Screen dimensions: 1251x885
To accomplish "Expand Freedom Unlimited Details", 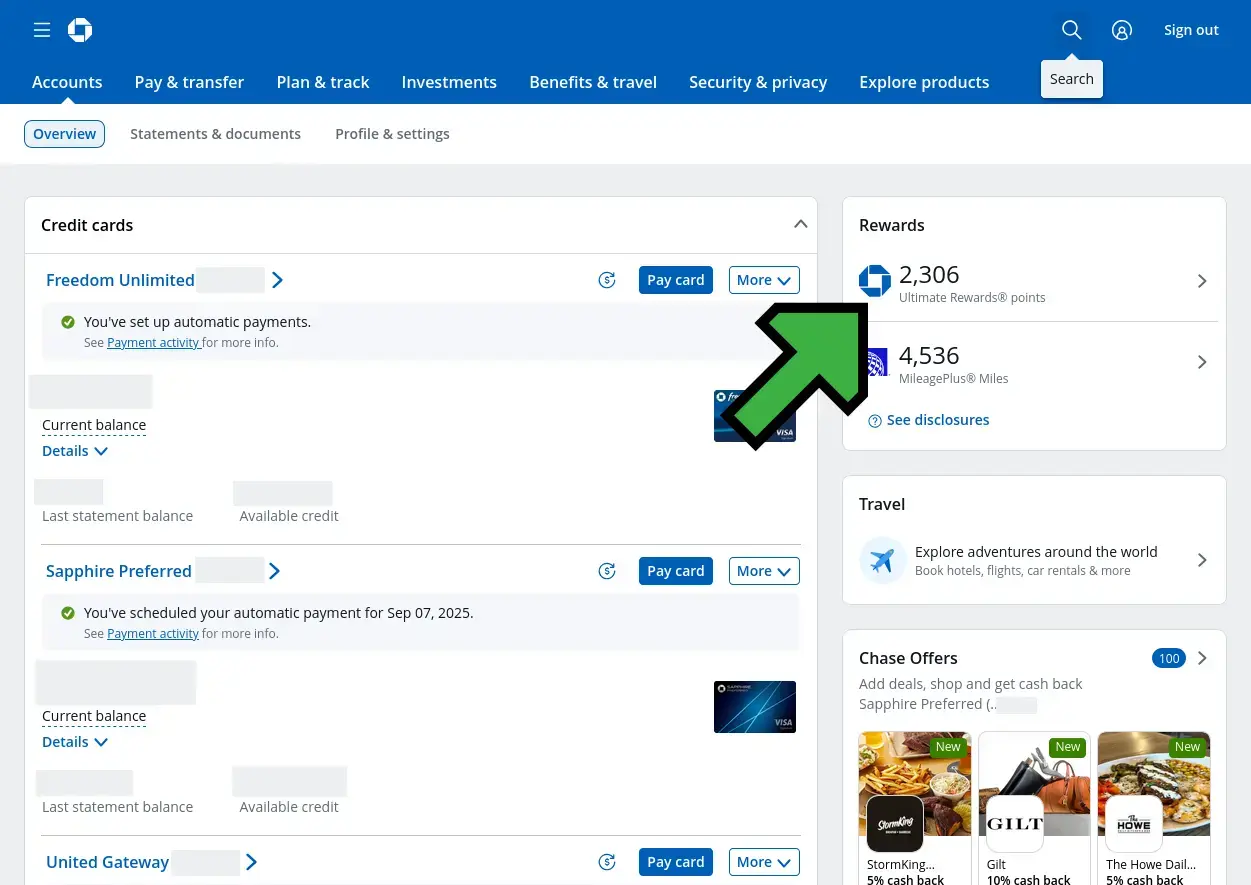I will click(75, 451).
